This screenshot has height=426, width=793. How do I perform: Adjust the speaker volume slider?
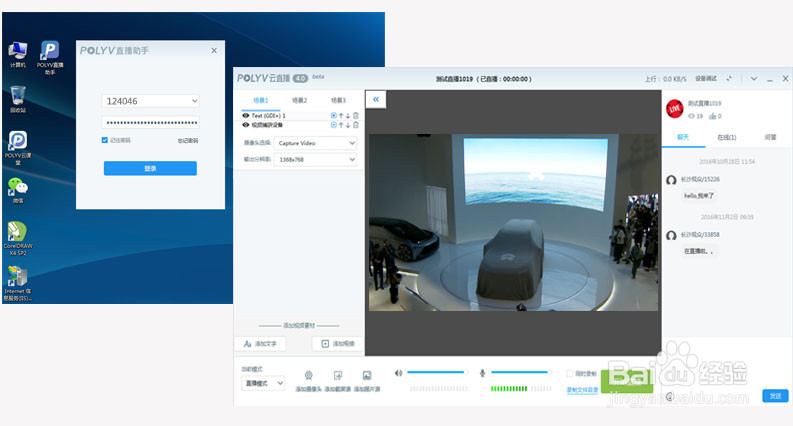[436, 372]
